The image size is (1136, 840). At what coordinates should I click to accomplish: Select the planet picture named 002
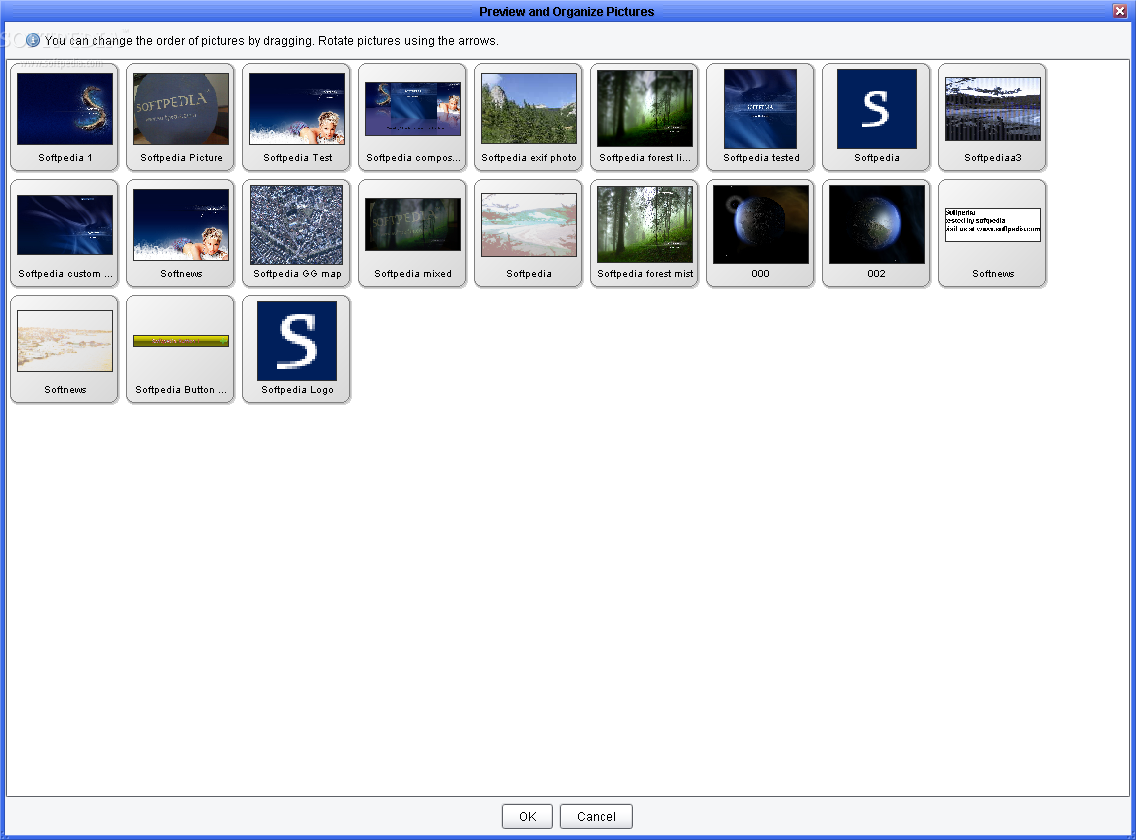tap(876, 233)
